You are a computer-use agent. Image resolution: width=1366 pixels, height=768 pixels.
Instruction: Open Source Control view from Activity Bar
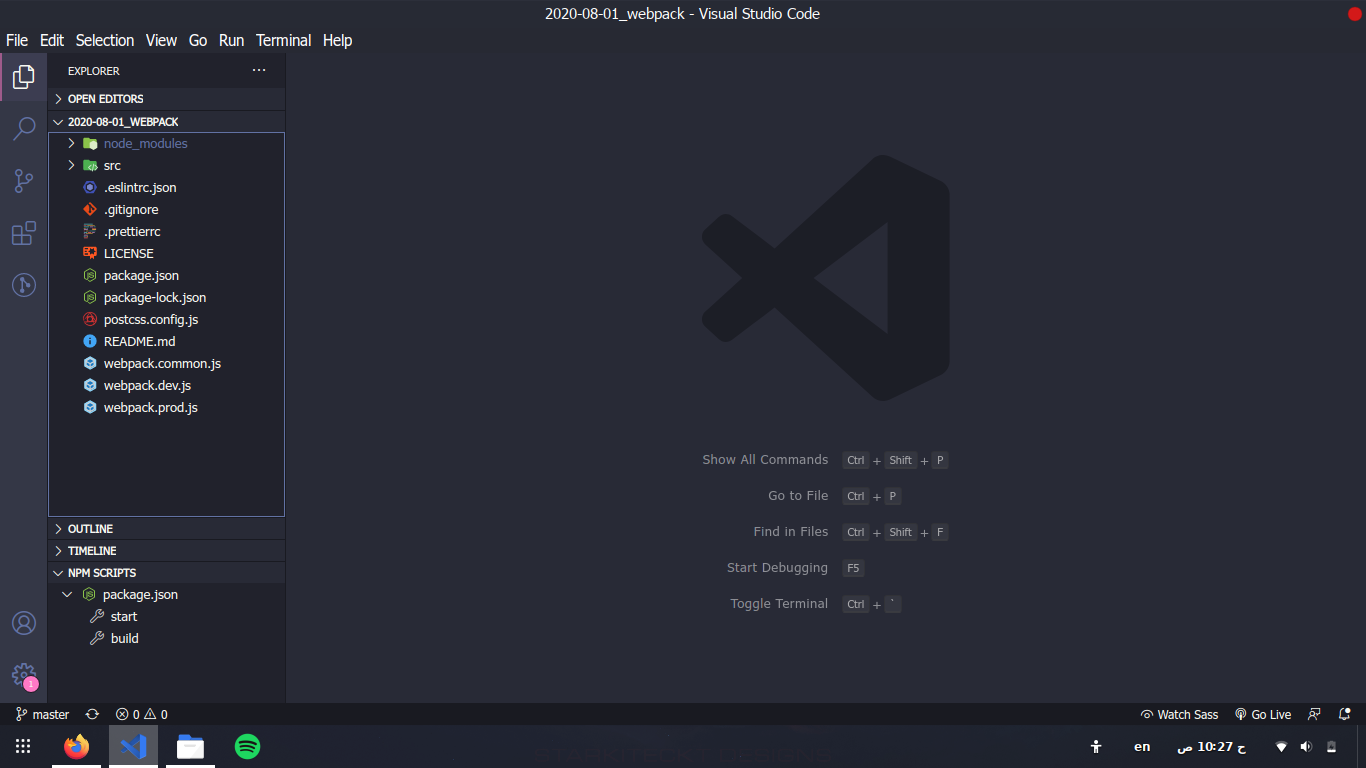pos(23,180)
